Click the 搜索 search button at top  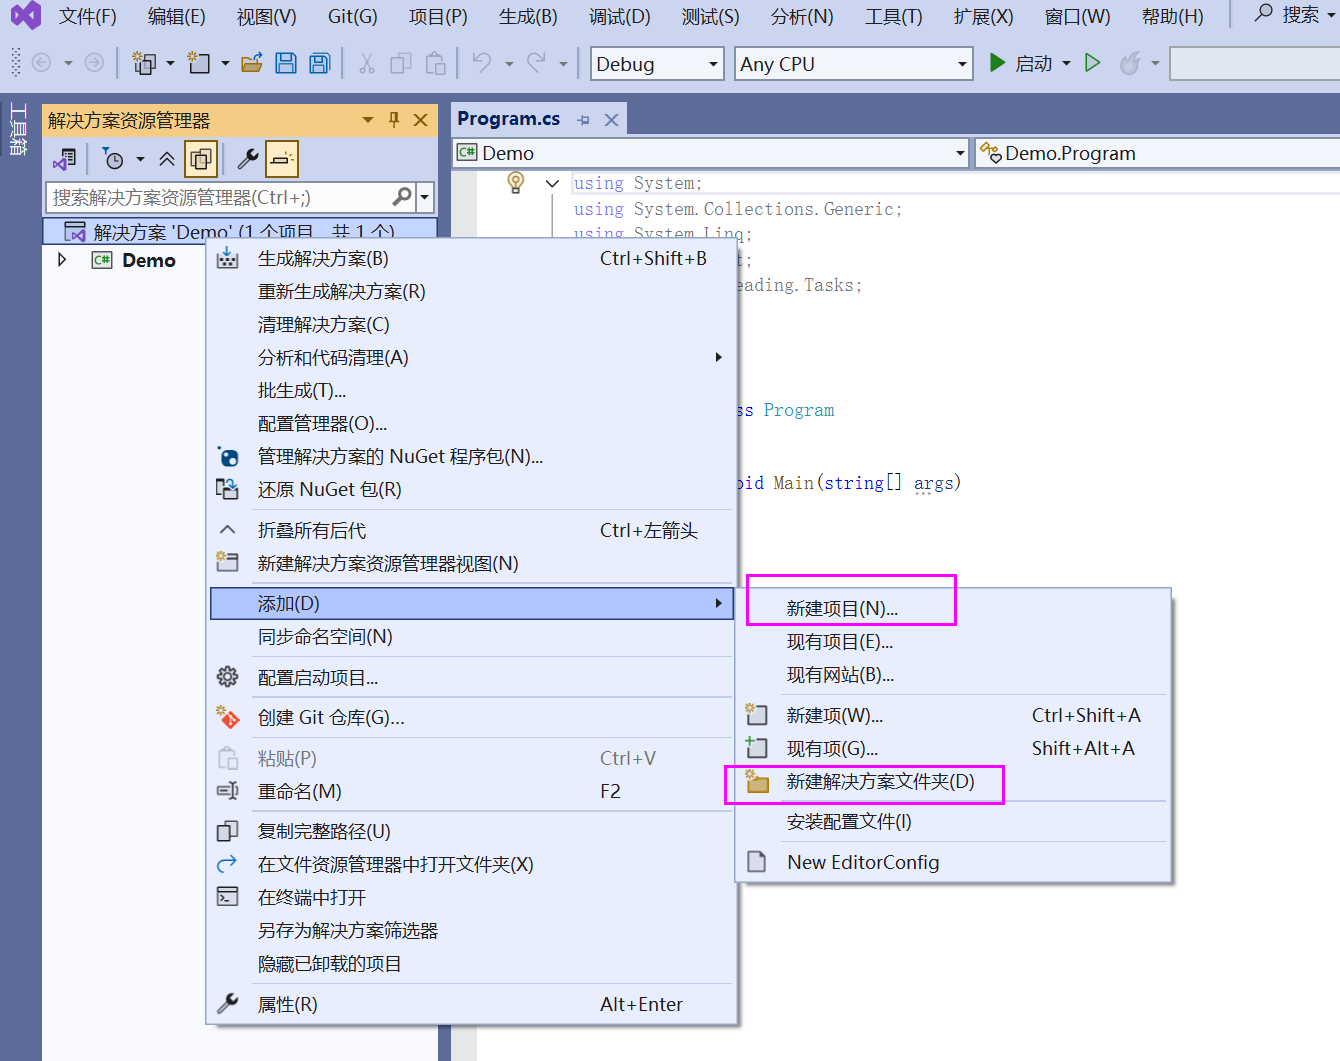tap(1295, 14)
